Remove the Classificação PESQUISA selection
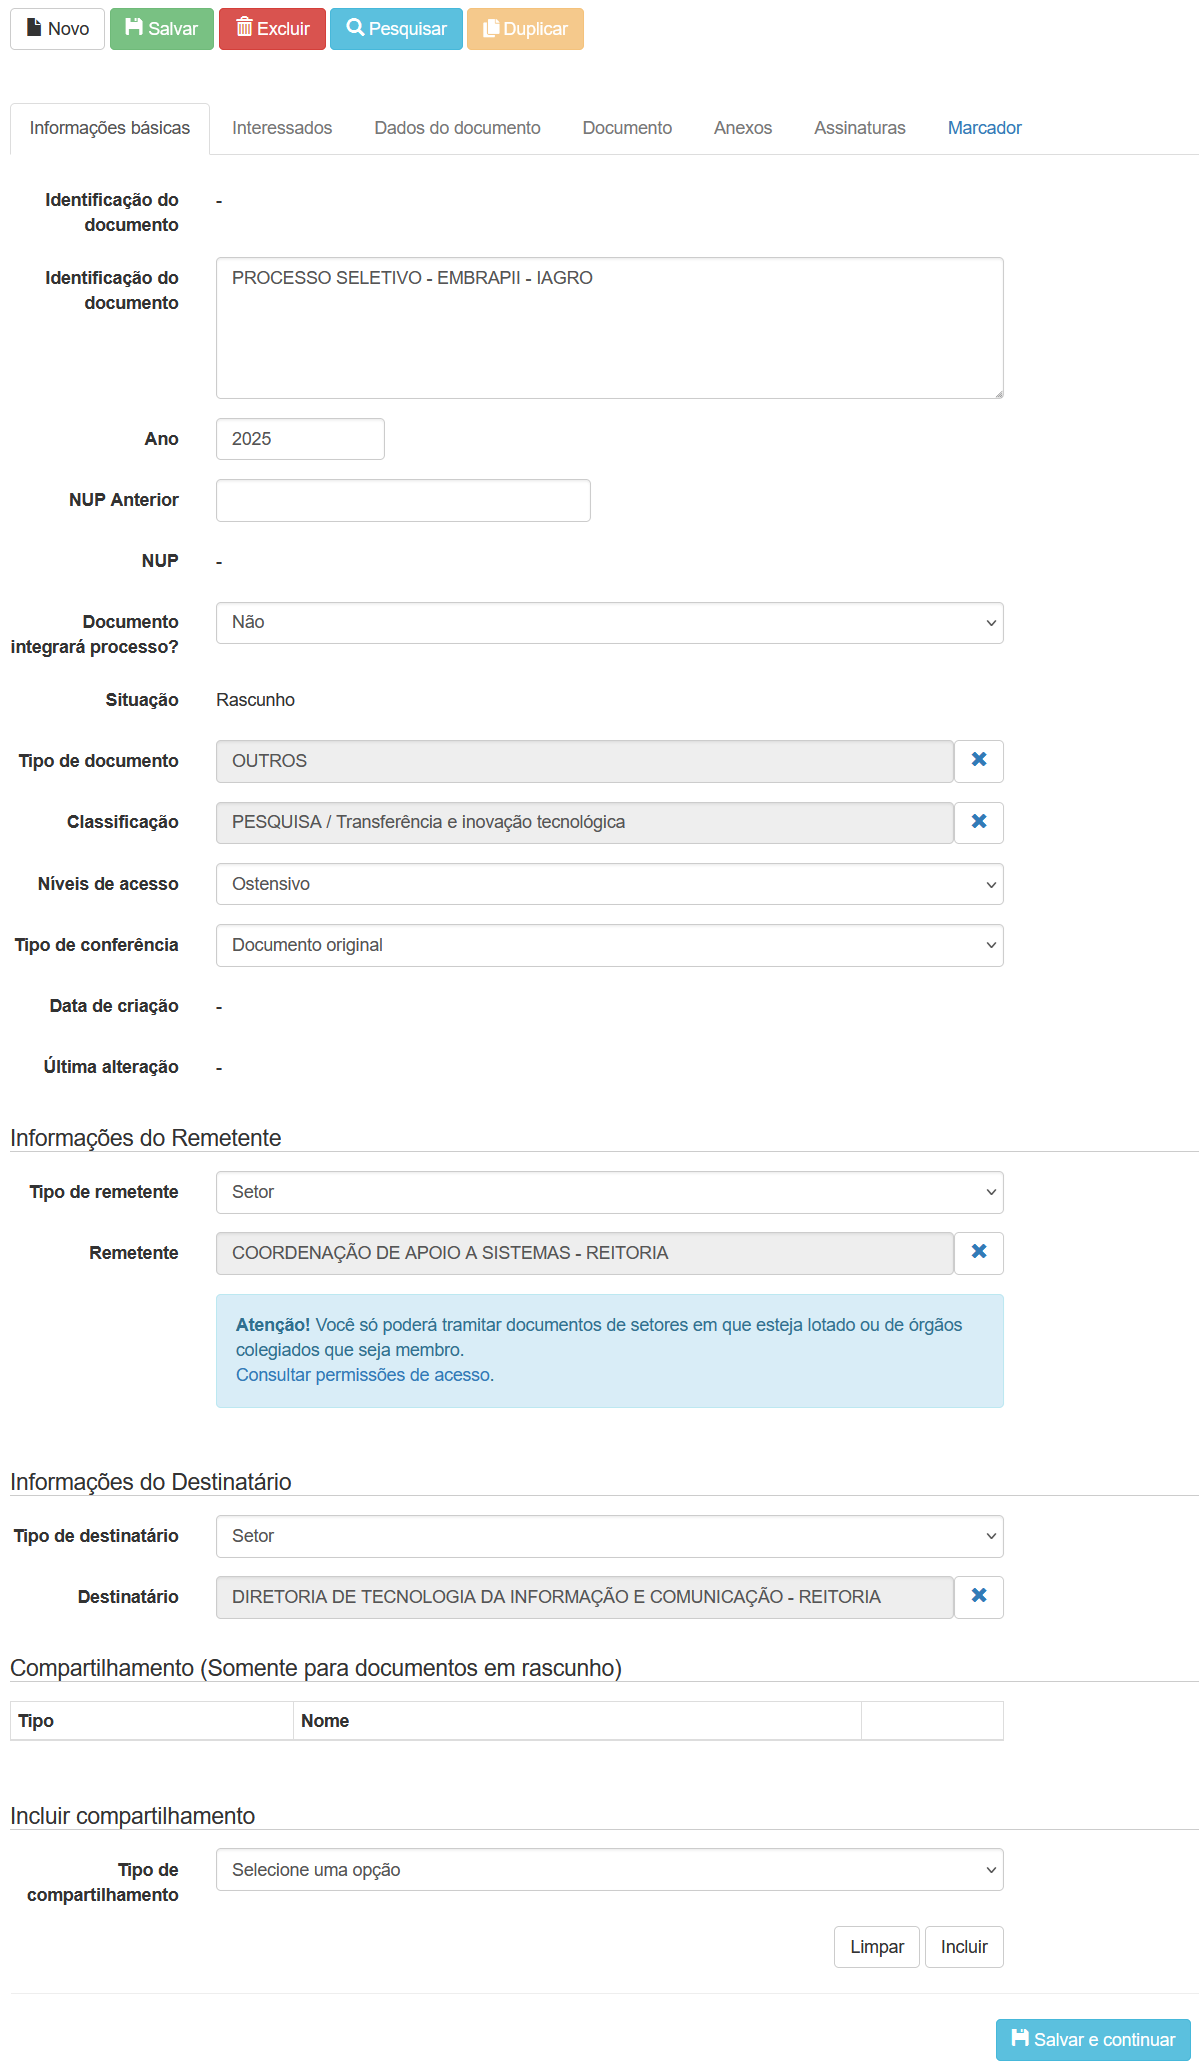This screenshot has height=2069, width=1200. [978, 822]
